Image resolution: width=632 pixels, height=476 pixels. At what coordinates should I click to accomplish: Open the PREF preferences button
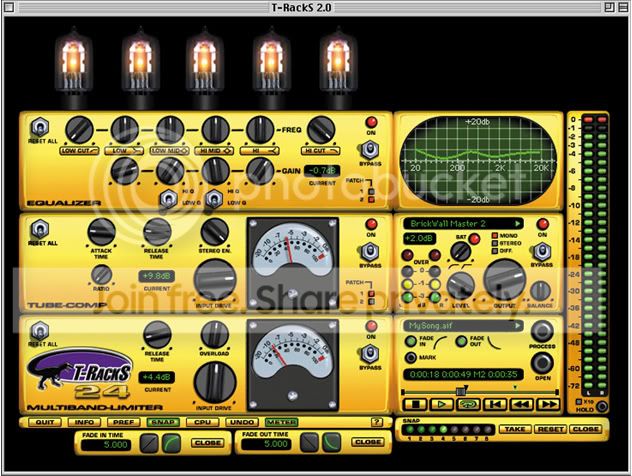123,422
